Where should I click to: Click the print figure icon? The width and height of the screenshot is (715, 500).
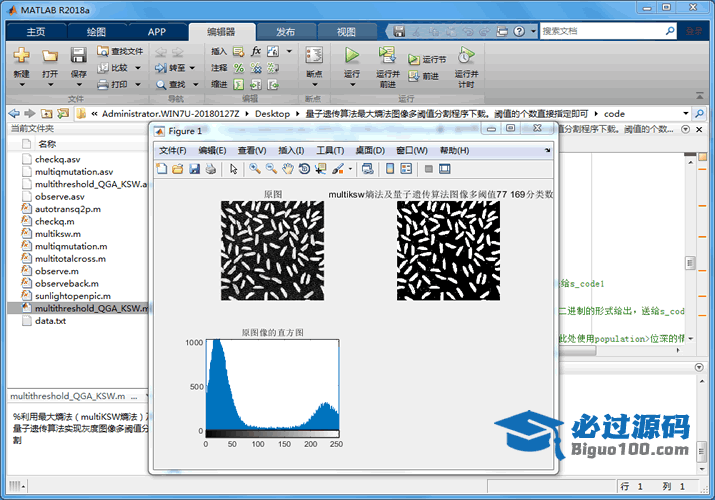click(211, 169)
